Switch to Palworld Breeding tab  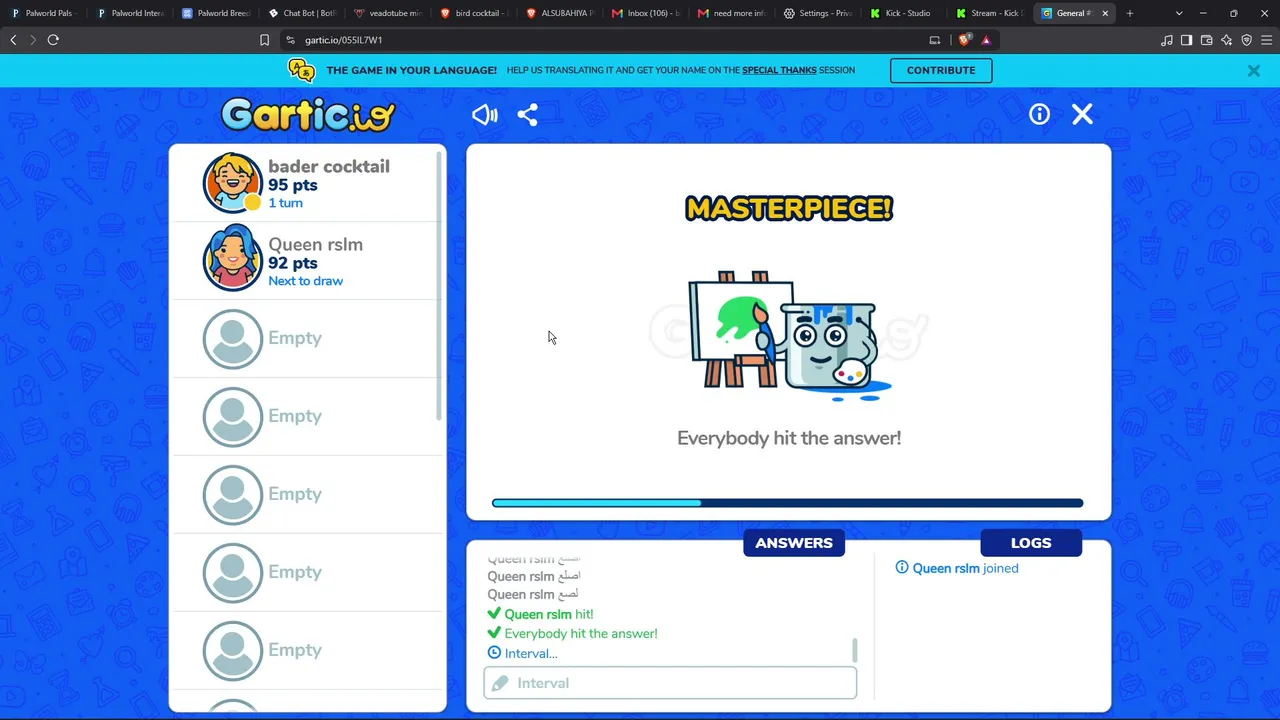coord(215,13)
